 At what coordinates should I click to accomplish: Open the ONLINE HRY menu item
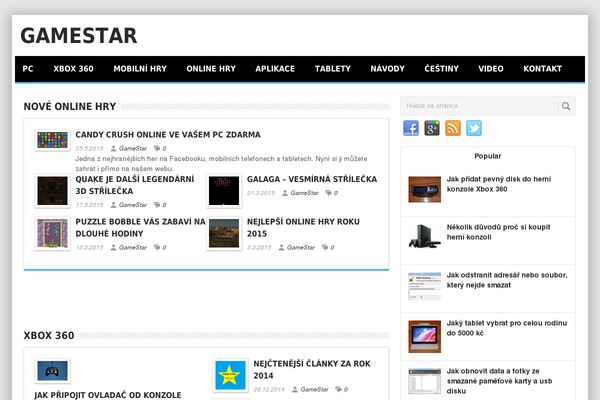tap(211, 69)
